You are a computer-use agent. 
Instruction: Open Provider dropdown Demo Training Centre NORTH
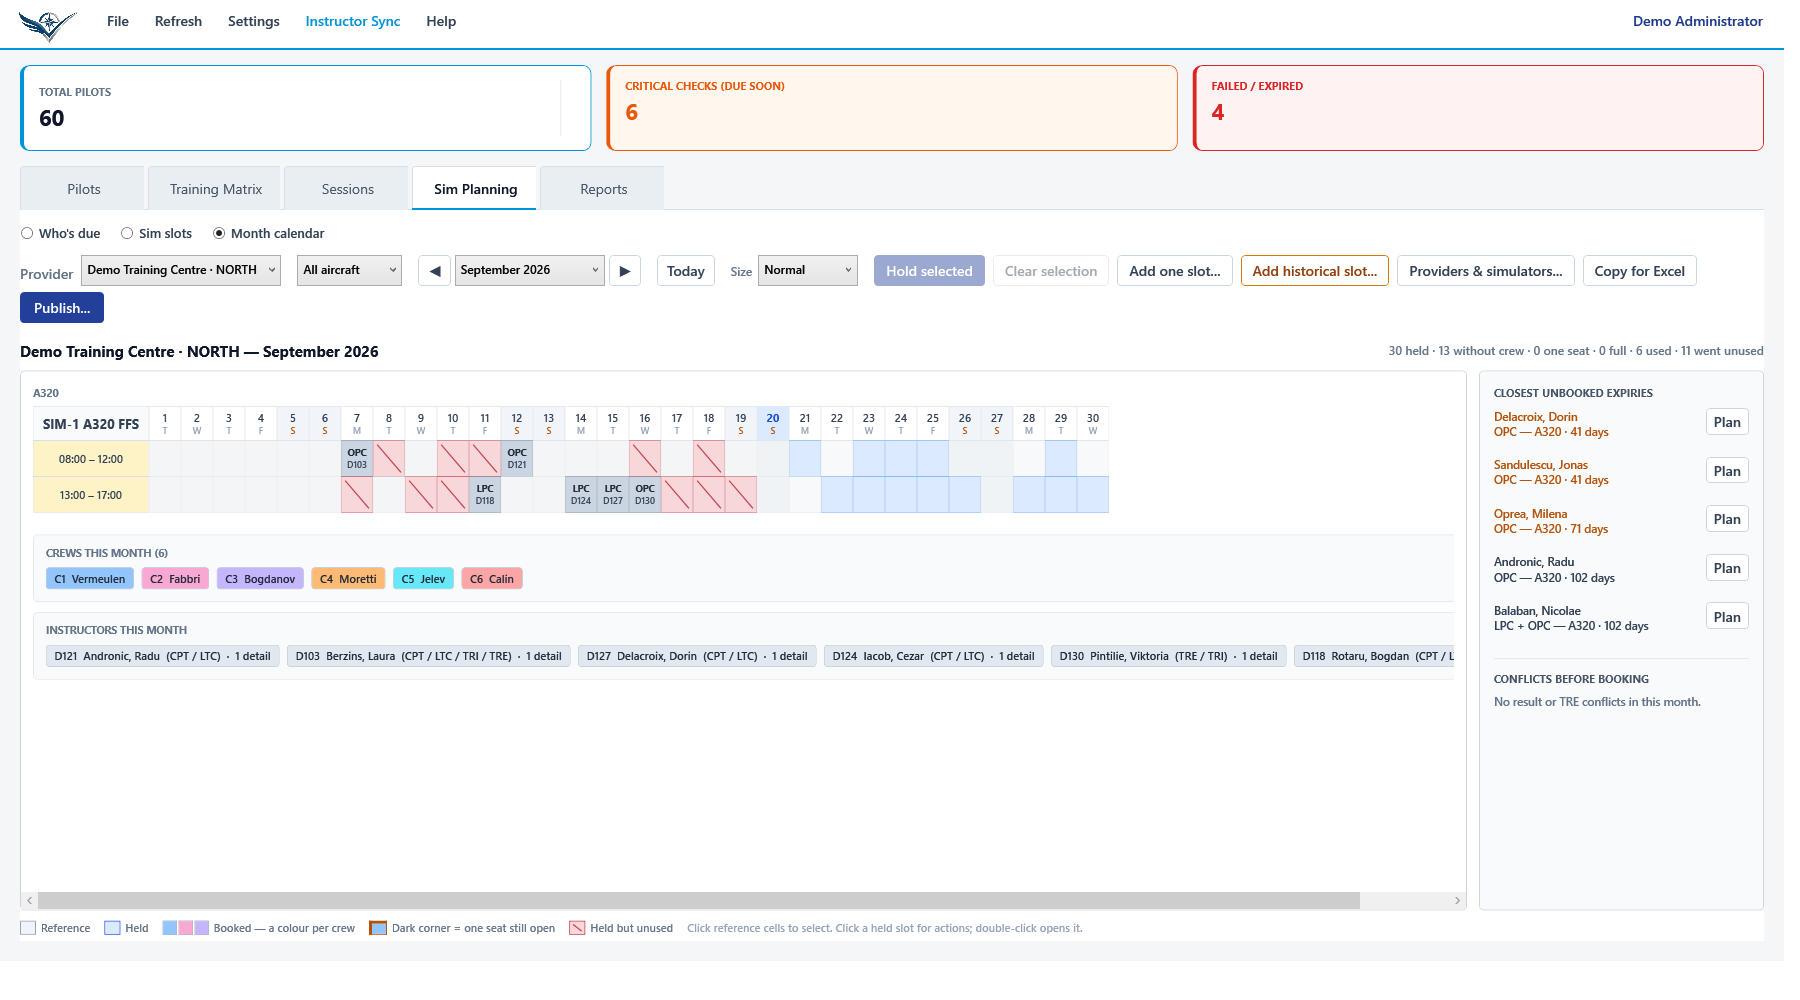181,270
